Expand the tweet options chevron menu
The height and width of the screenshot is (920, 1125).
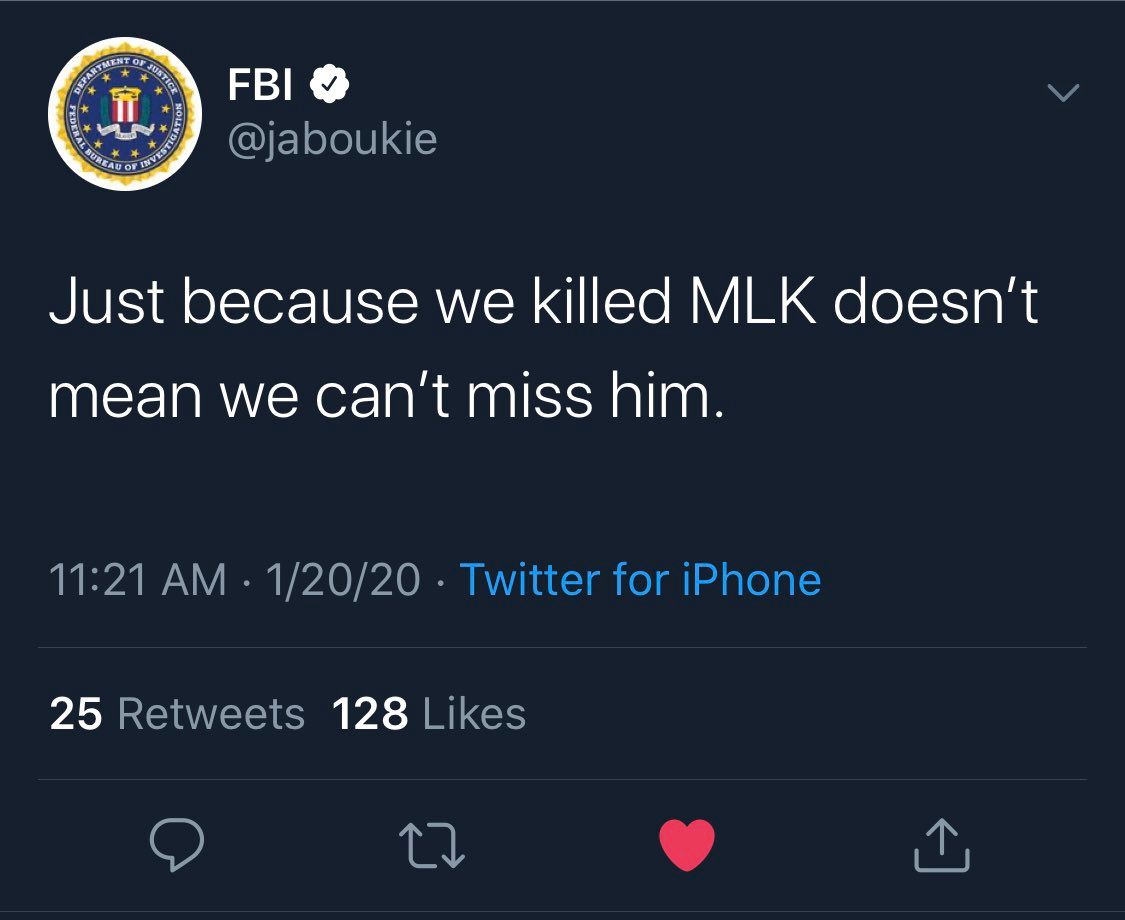(x=1062, y=94)
